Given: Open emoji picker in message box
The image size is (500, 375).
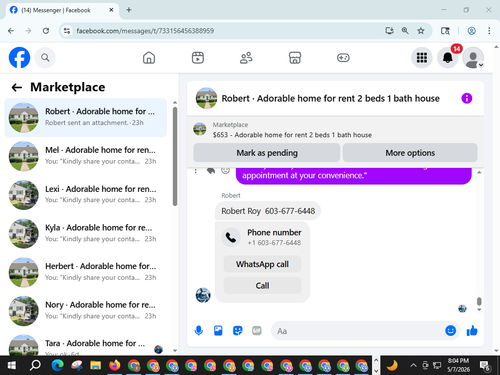Looking at the screenshot, I should click(450, 331).
